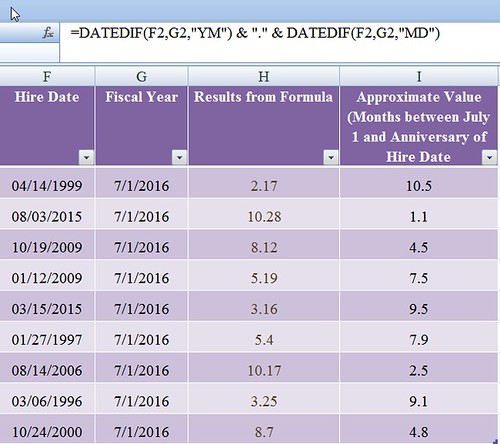
Task: Select formula result cell 3.16
Action: 264,306
